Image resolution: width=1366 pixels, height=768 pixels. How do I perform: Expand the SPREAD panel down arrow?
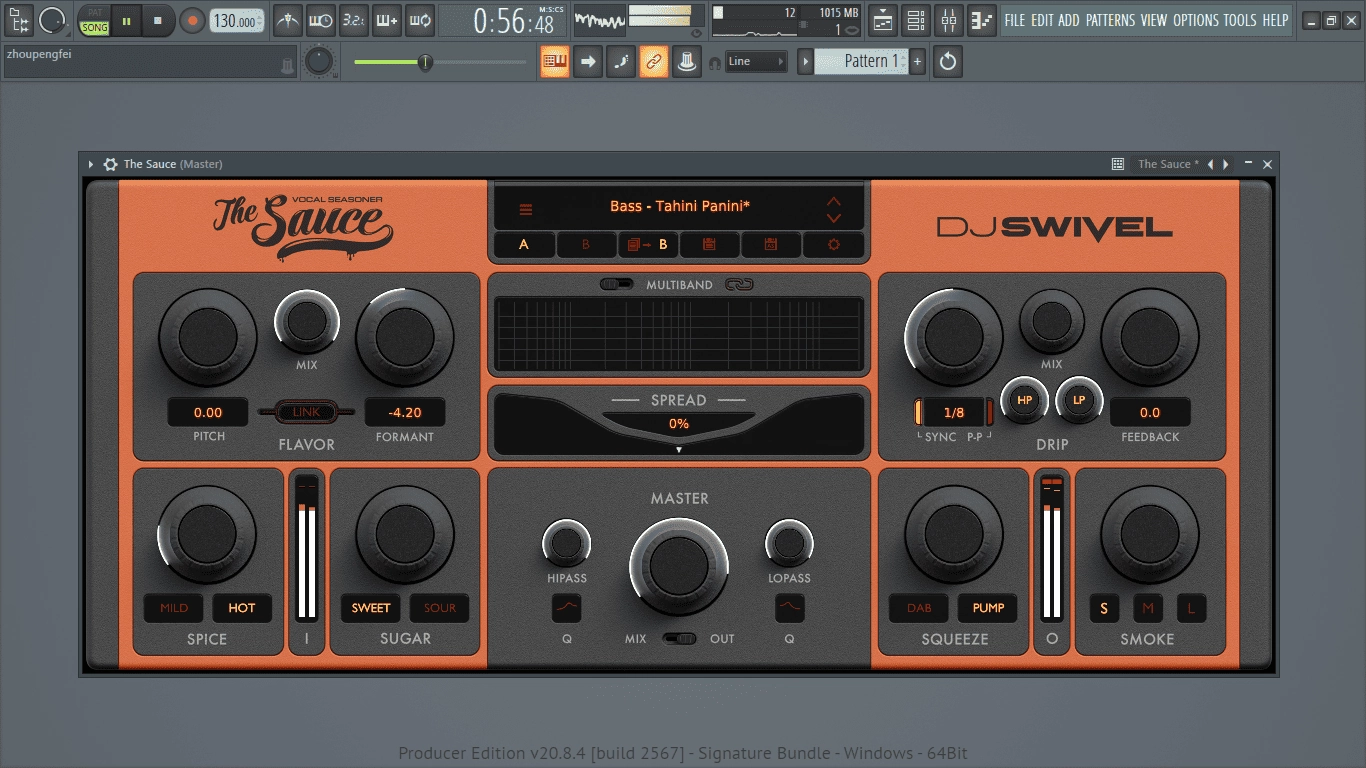(x=679, y=450)
